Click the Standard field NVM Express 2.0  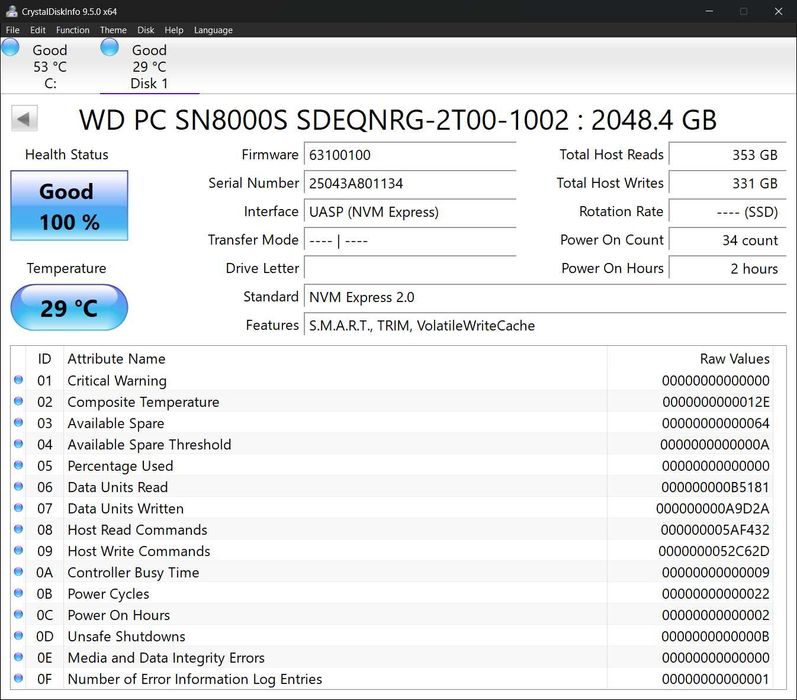[x=545, y=297]
